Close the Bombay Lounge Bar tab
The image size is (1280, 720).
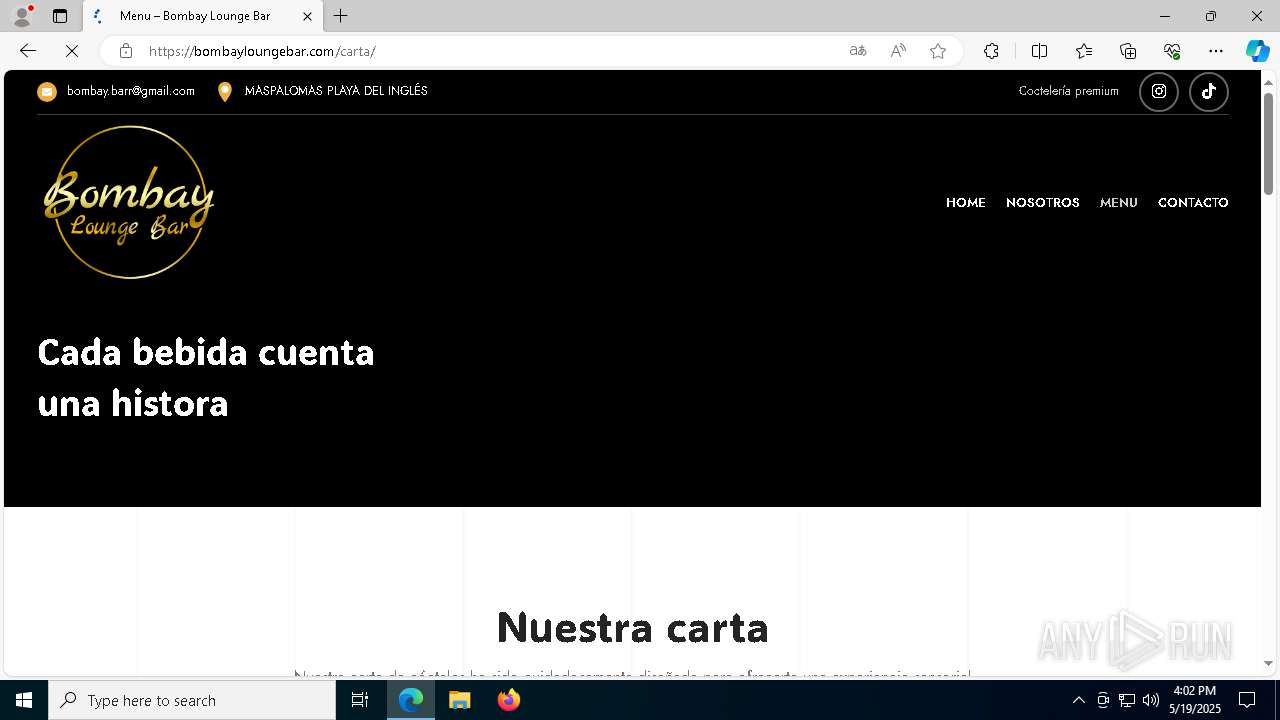click(x=307, y=16)
